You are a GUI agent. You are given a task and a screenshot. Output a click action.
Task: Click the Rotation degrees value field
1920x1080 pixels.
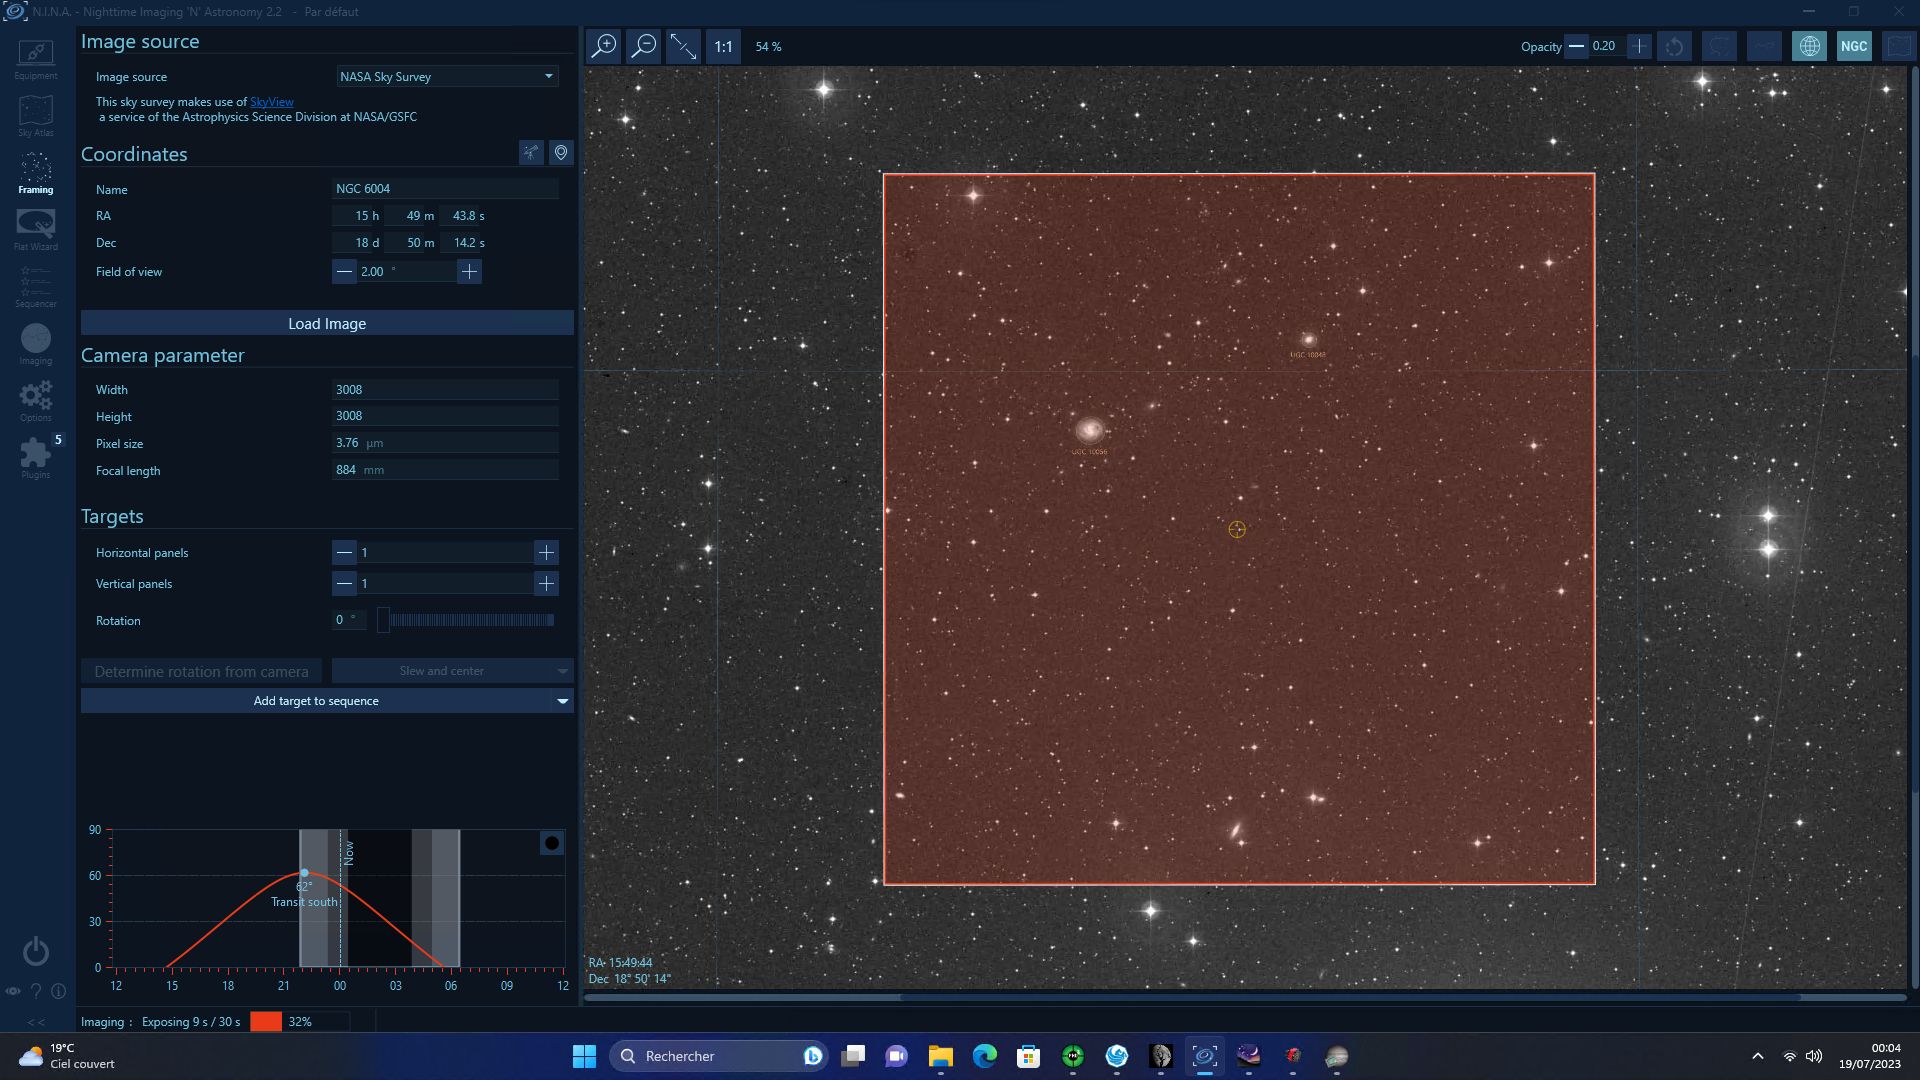350,620
